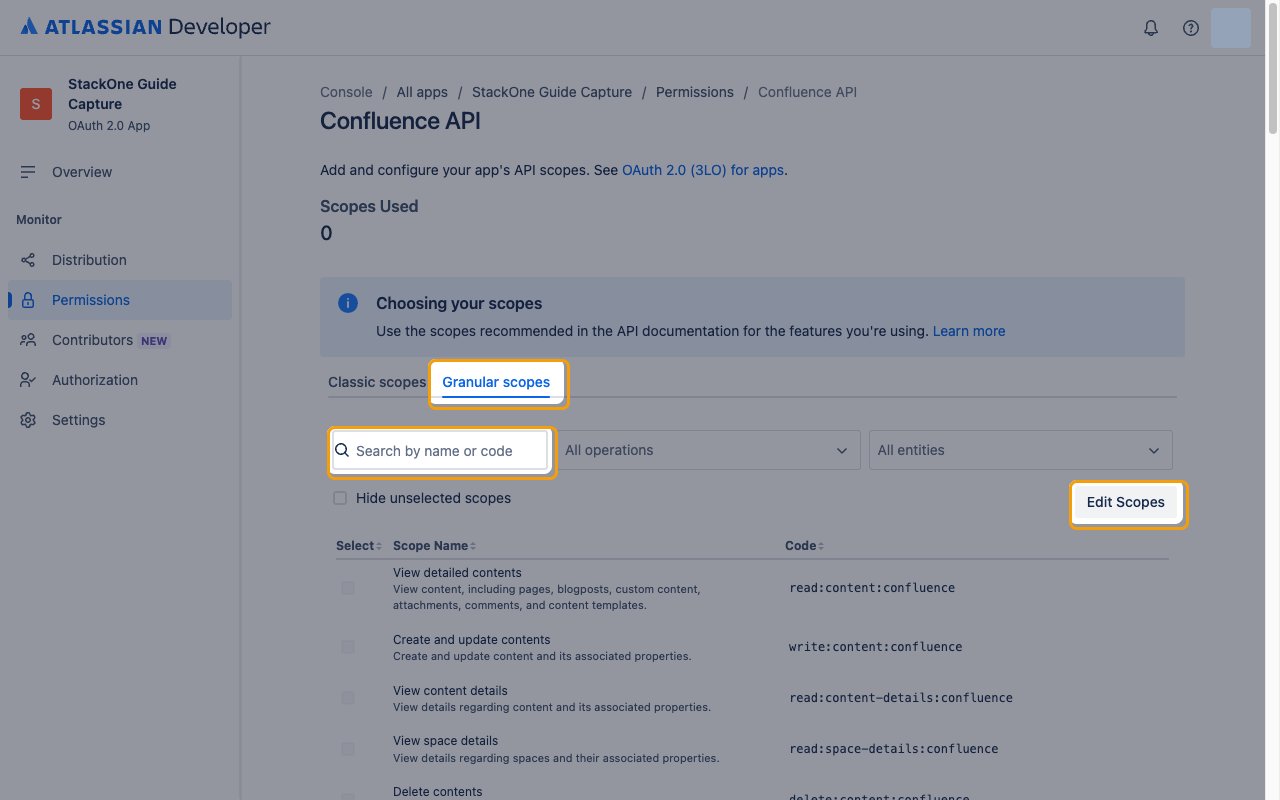This screenshot has width=1280, height=800.
Task: Click StackOne Guide Capture app name in sidebar
Action: coord(122,94)
